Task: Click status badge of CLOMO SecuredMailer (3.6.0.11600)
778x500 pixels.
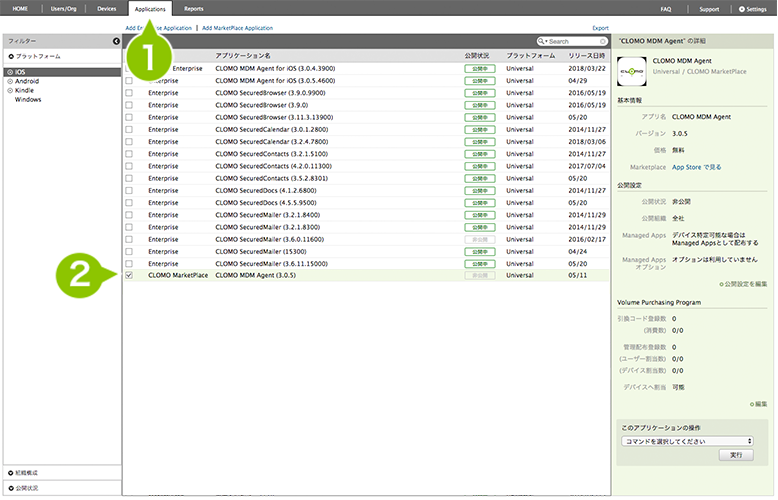Action: click(x=480, y=240)
